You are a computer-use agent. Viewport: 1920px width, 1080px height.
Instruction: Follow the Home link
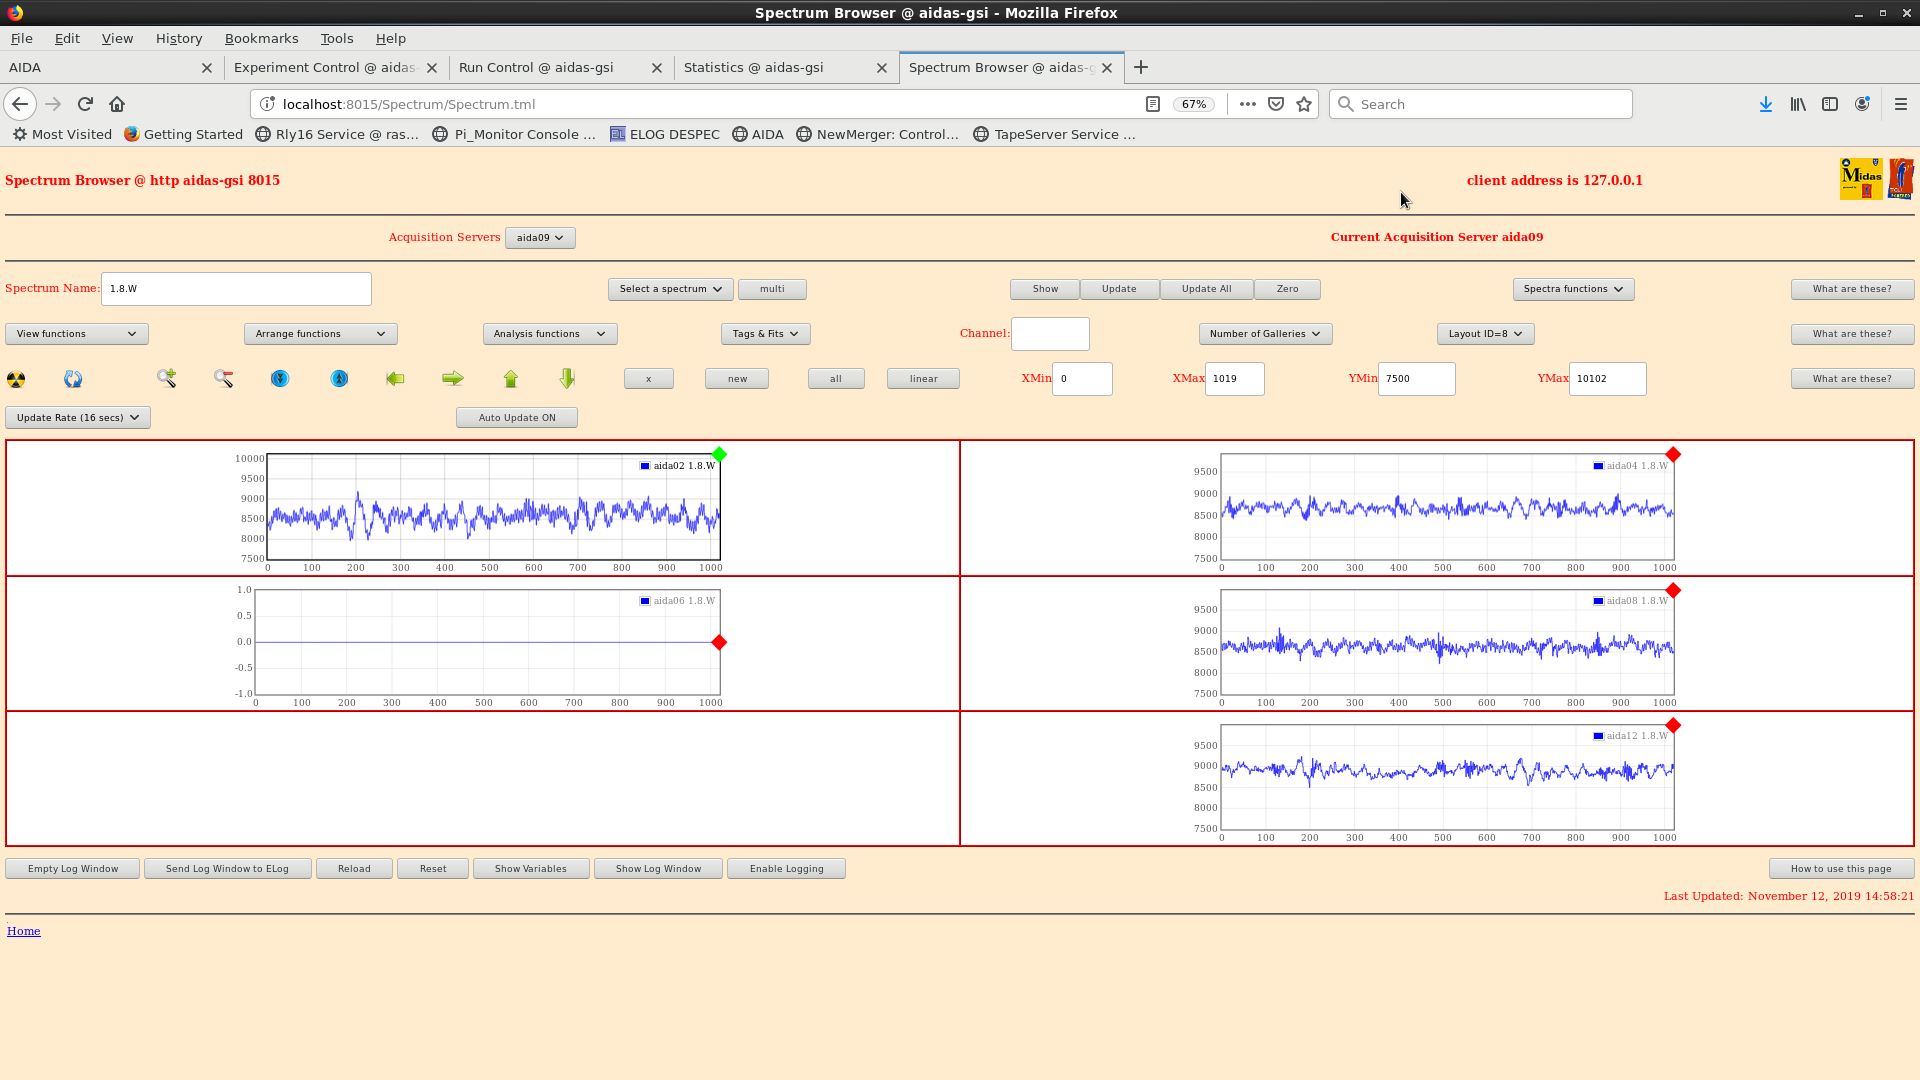point(24,931)
